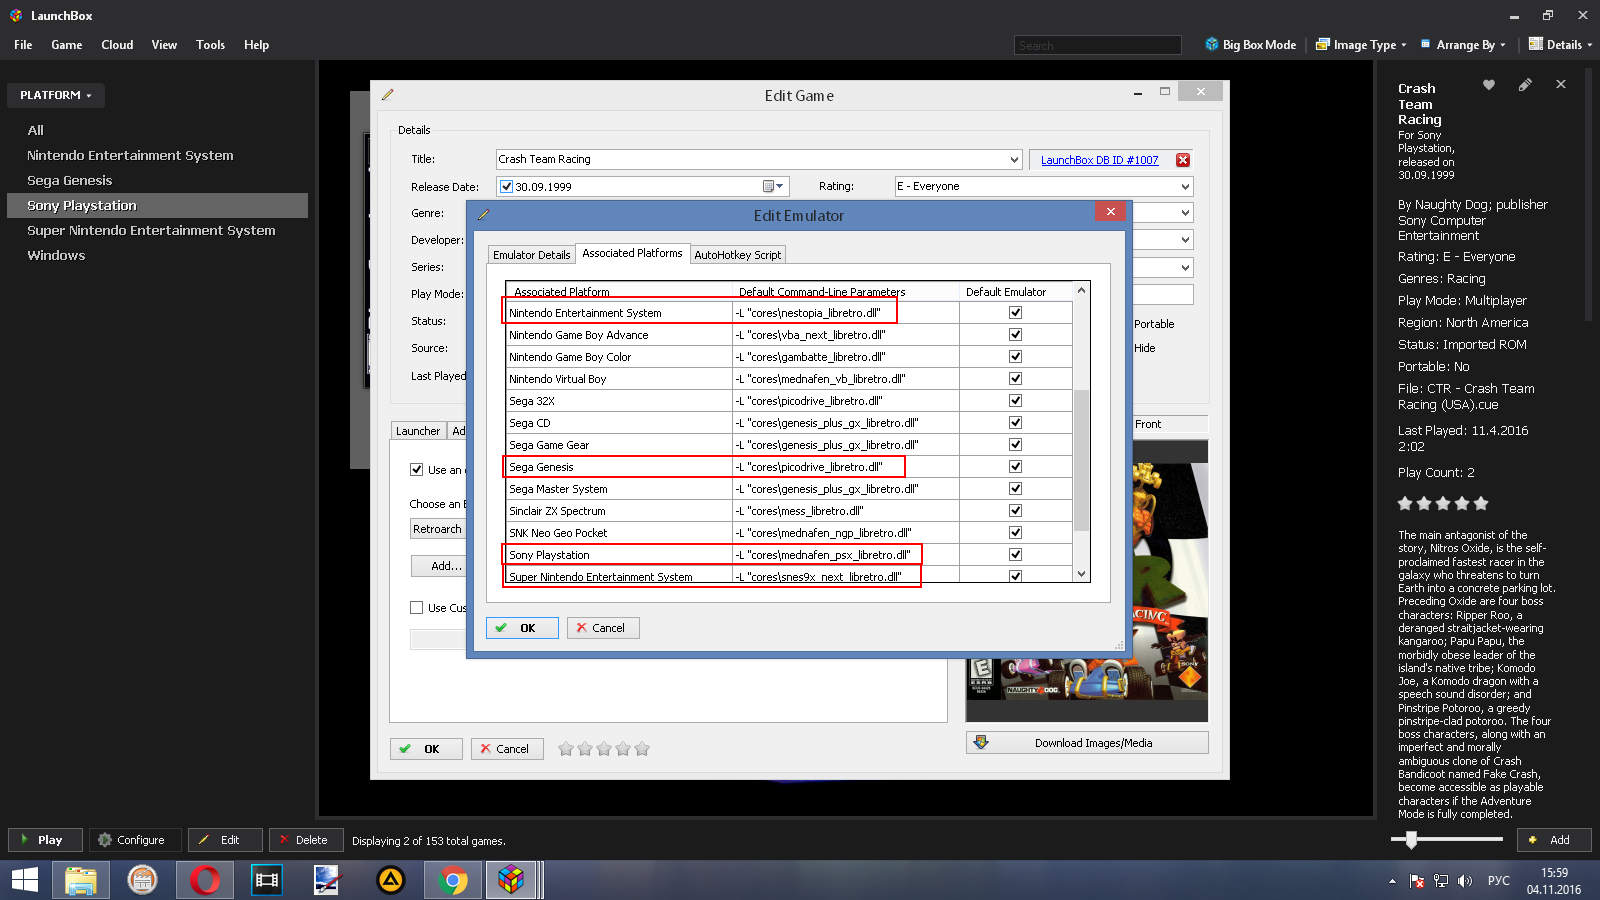Toggle default emulator for Sega 32X

tap(1015, 400)
